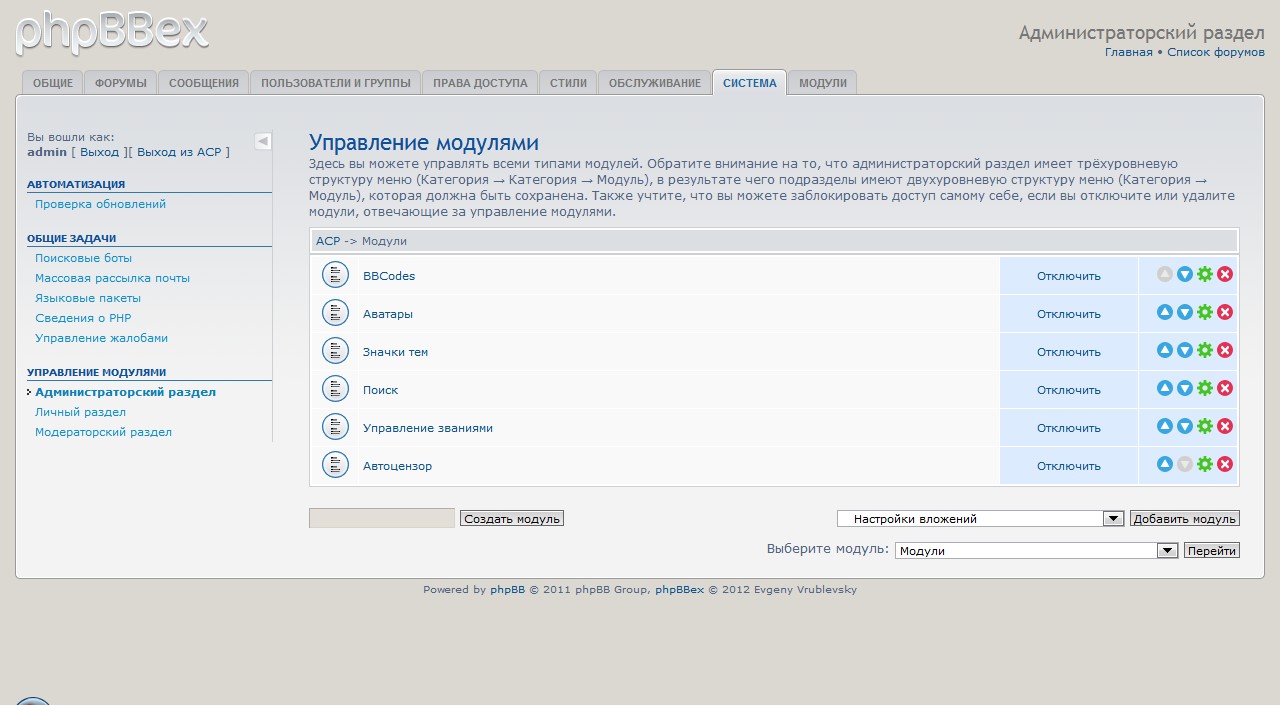Move the BBCodes module down

click(1184, 274)
